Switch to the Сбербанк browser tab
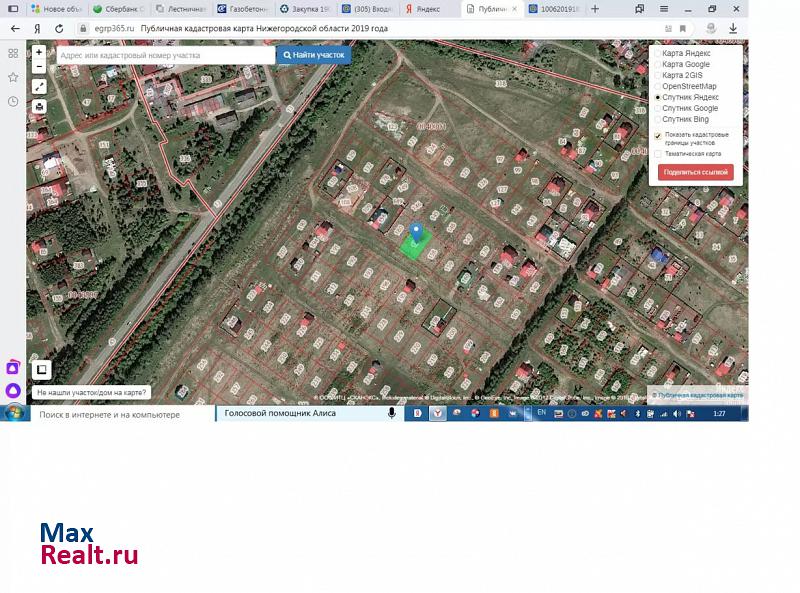The width and height of the screenshot is (800, 593). coord(119,8)
